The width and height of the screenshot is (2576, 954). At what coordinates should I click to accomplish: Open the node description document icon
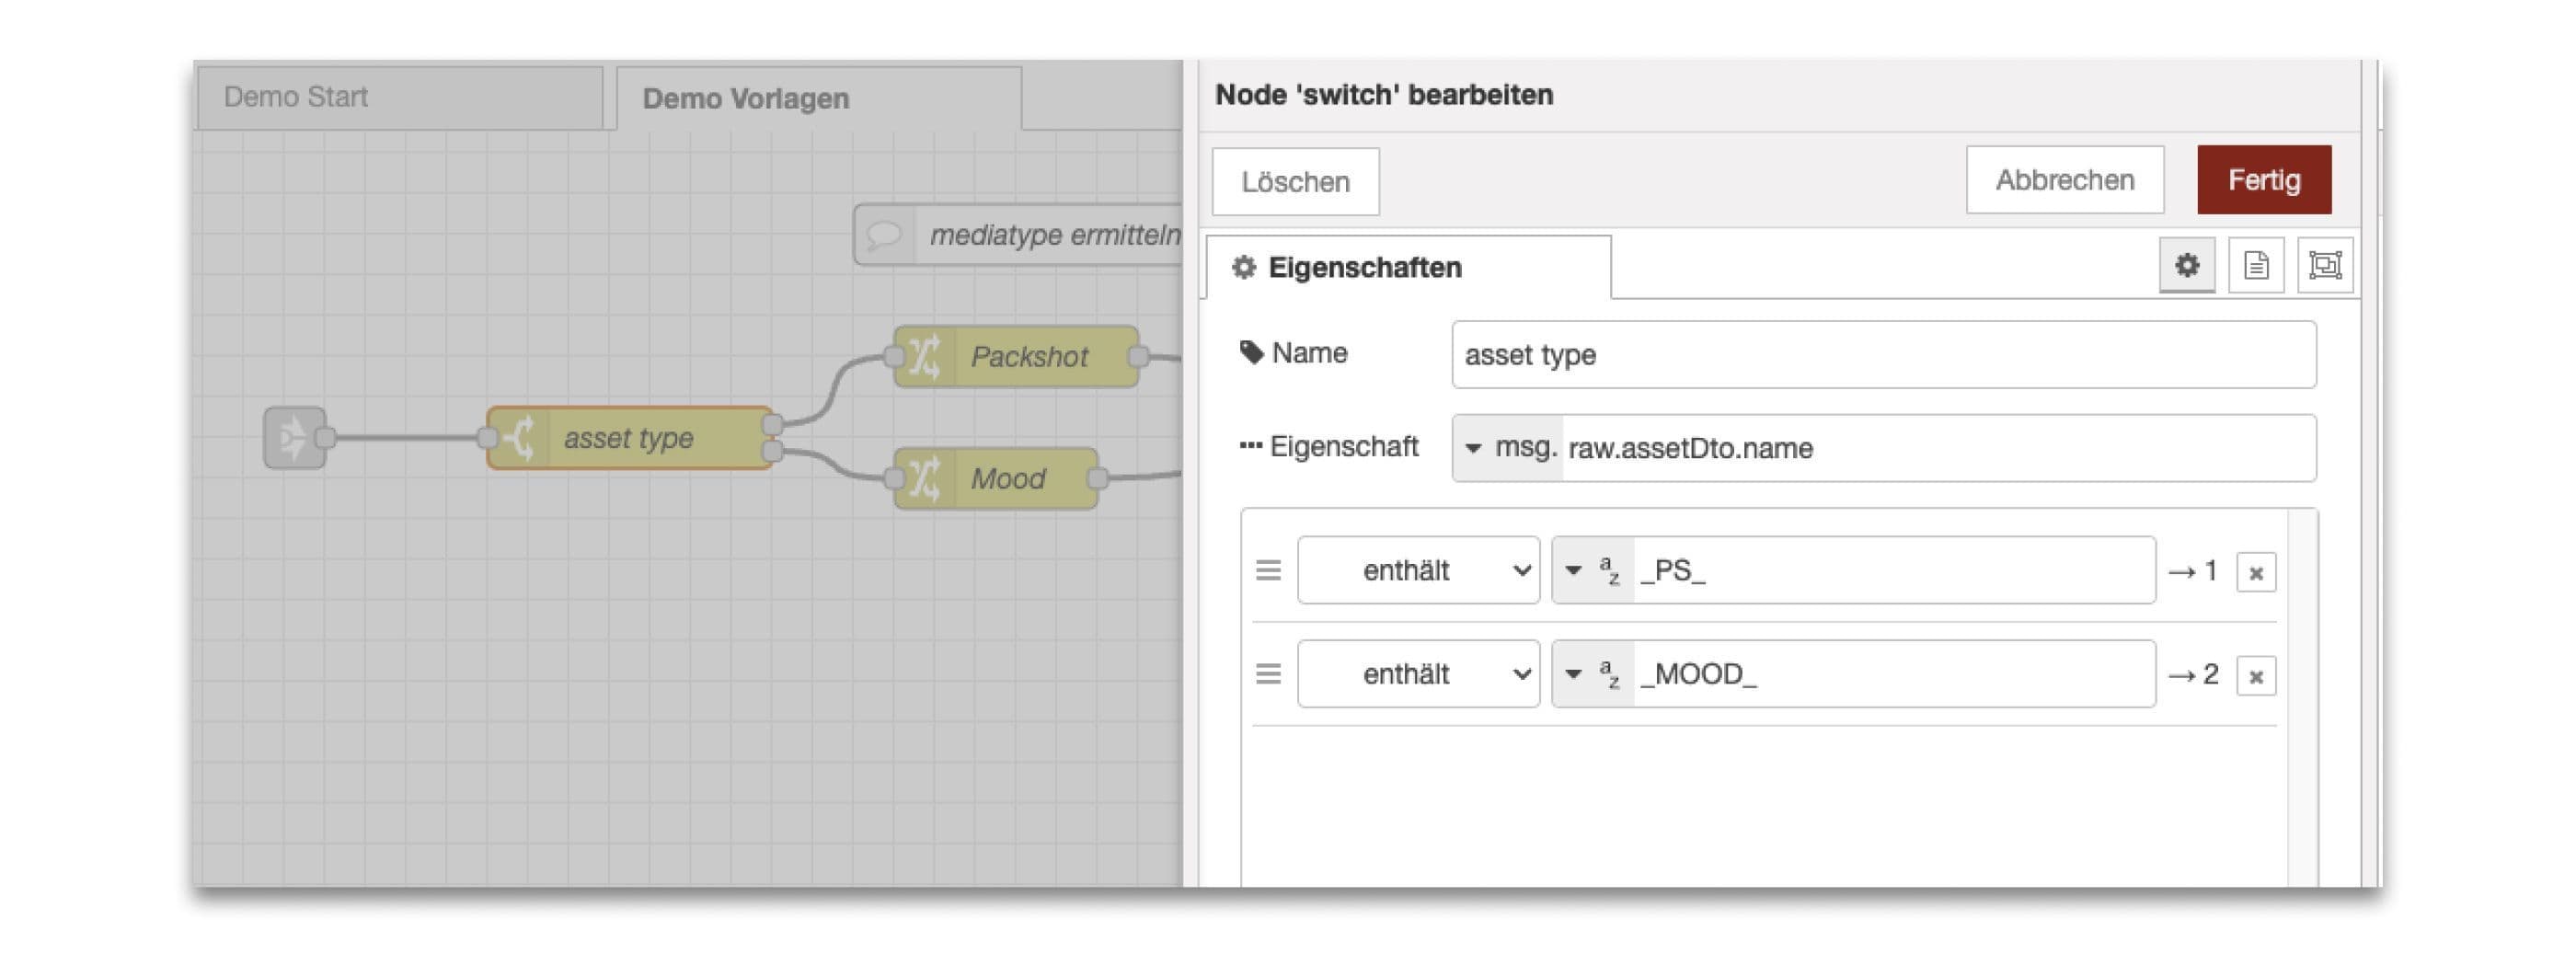pos(2255,265)
